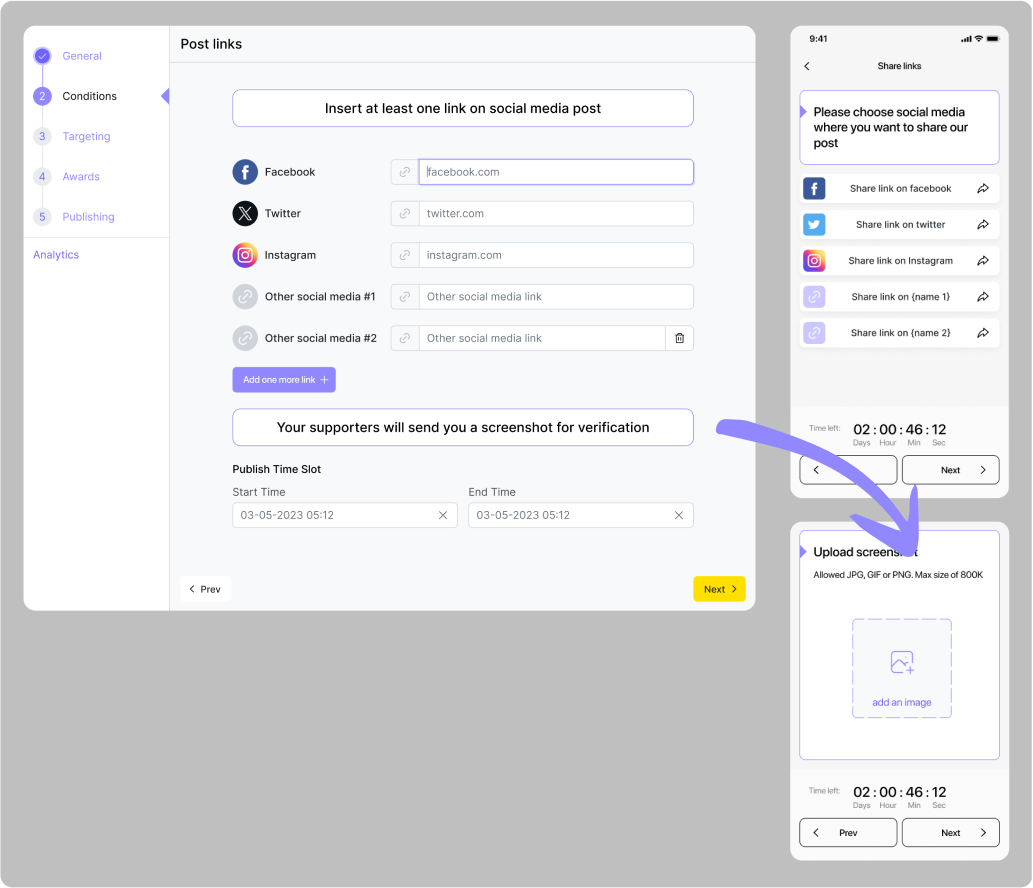Image resolution: width=1033 pixels, height=888 pixels.
Task: Focus the twitter.com link input field
Action: coord(555,214)
